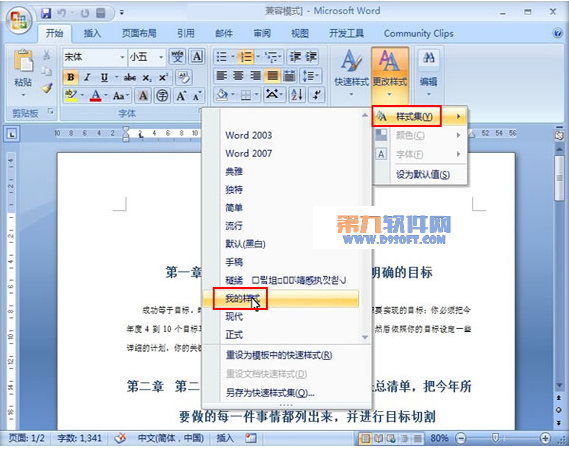The height and width of the screenshot is (450, 569).
Task: Click 设为默认值 Set as Default
Action: tap(423, 174)
